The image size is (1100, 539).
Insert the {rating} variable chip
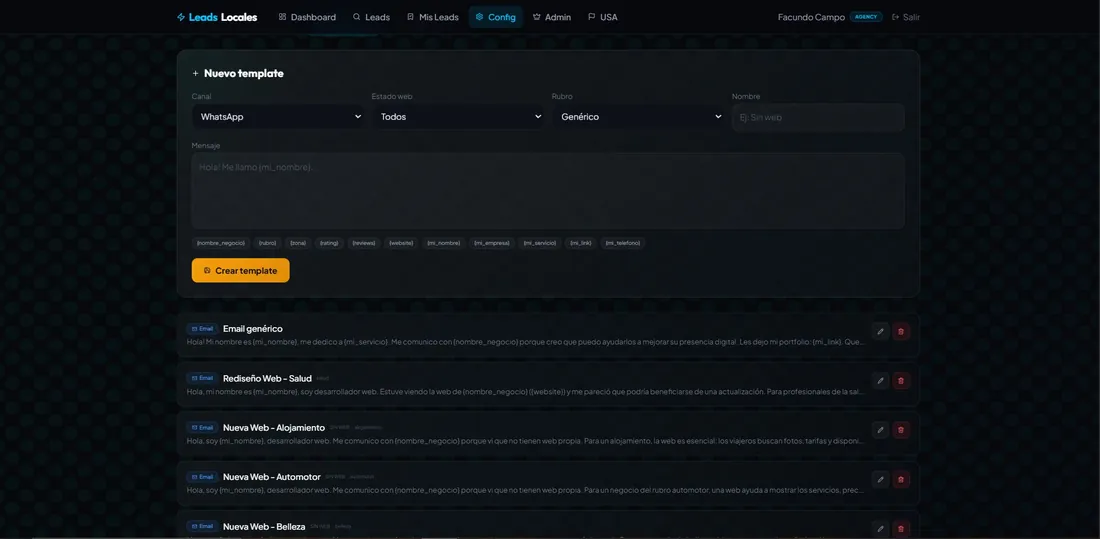click(x=329, y=243)
